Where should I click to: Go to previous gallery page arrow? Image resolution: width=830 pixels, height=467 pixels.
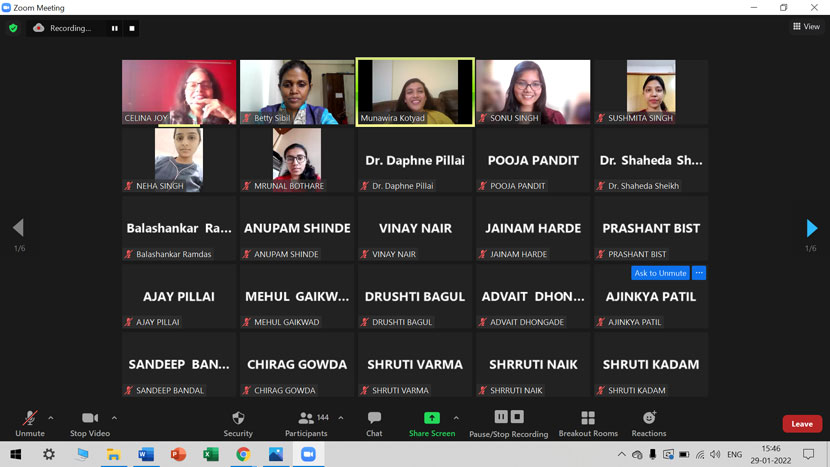coord(19,228)
